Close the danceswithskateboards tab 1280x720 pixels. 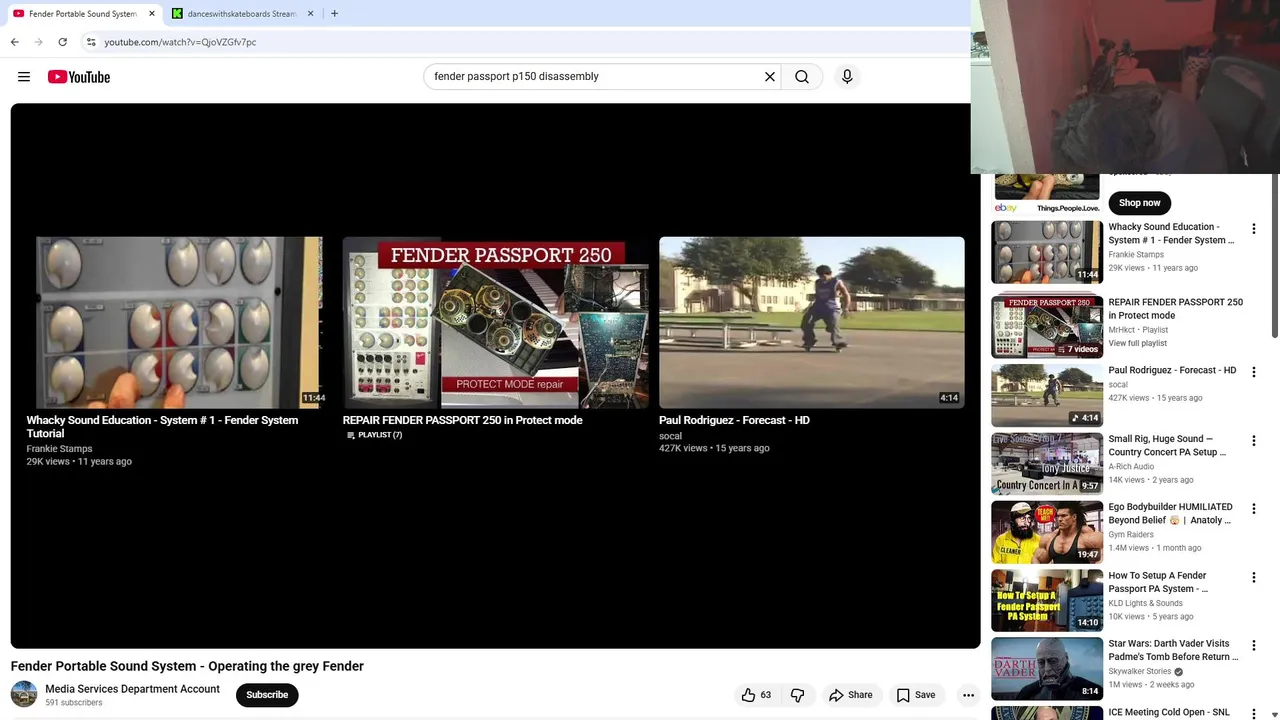[310, 14]
